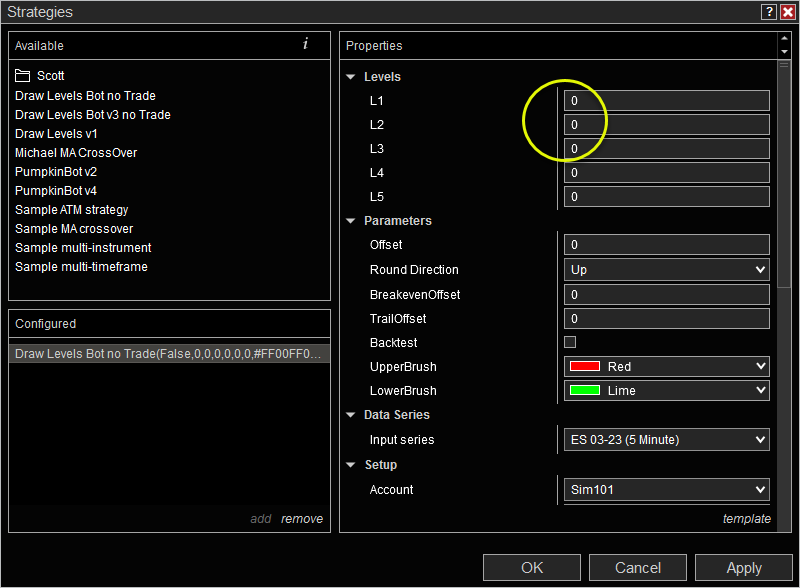
Task: Select Sample multi-instrument strategy
Action: point(83,248)
